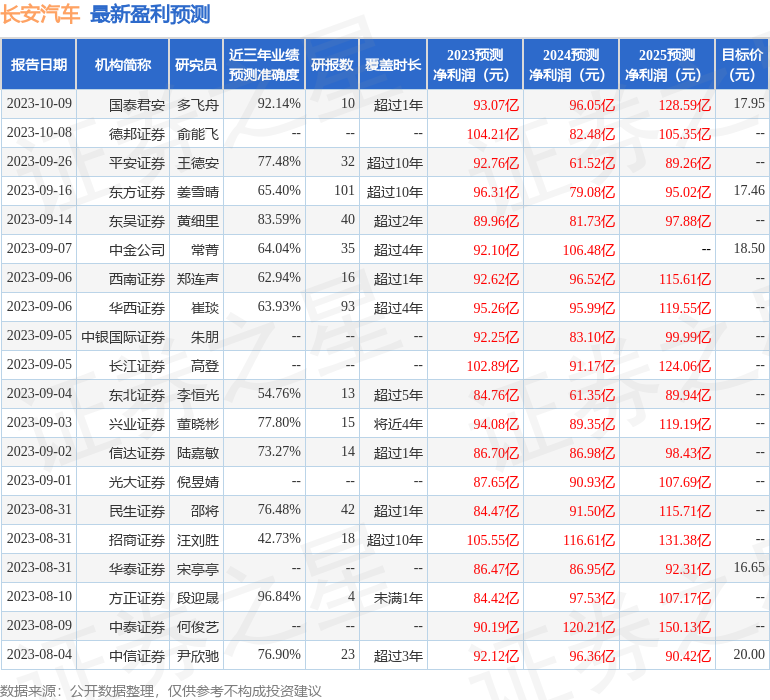The height and width of the screenshot is (700, 770).
Task: Click accuracy value 92.14%
Action: coord(279,103)
